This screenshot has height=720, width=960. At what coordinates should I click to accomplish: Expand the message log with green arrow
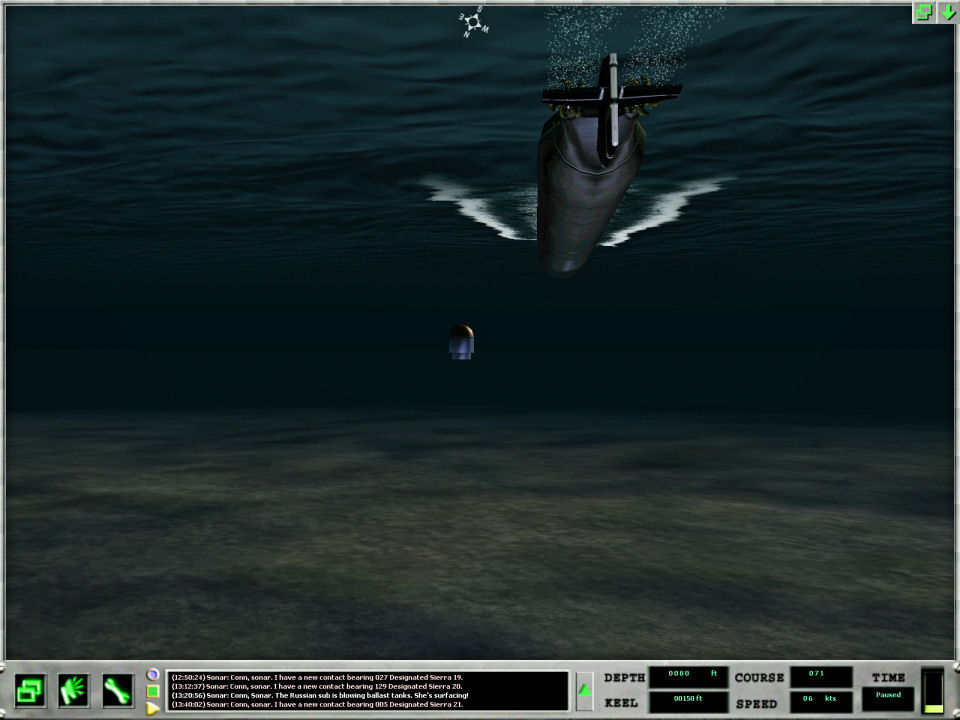[585, 690]
